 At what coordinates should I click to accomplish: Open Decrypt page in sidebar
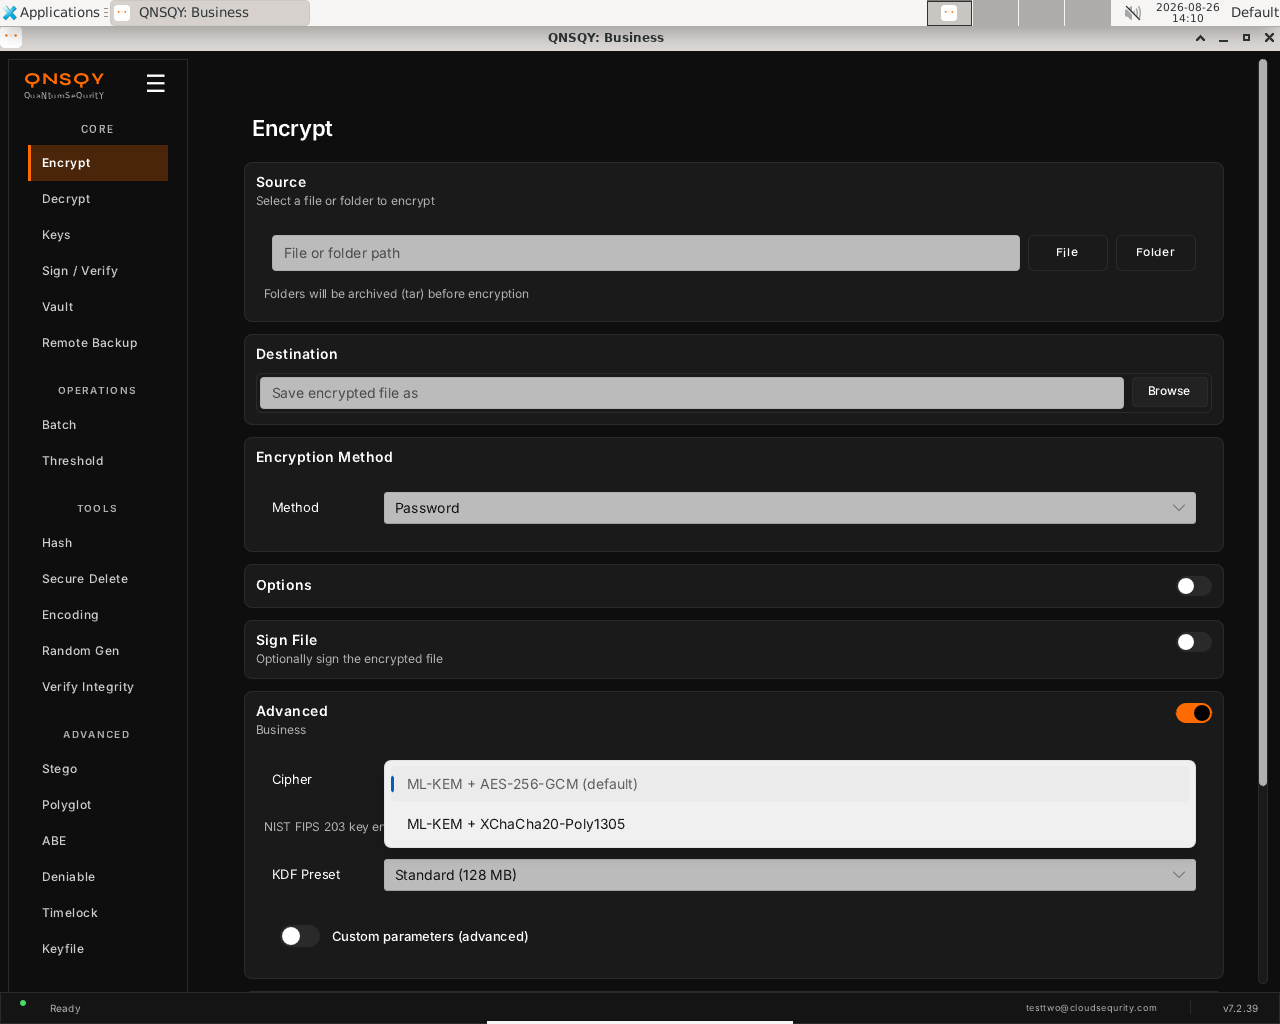coord(98,199)
